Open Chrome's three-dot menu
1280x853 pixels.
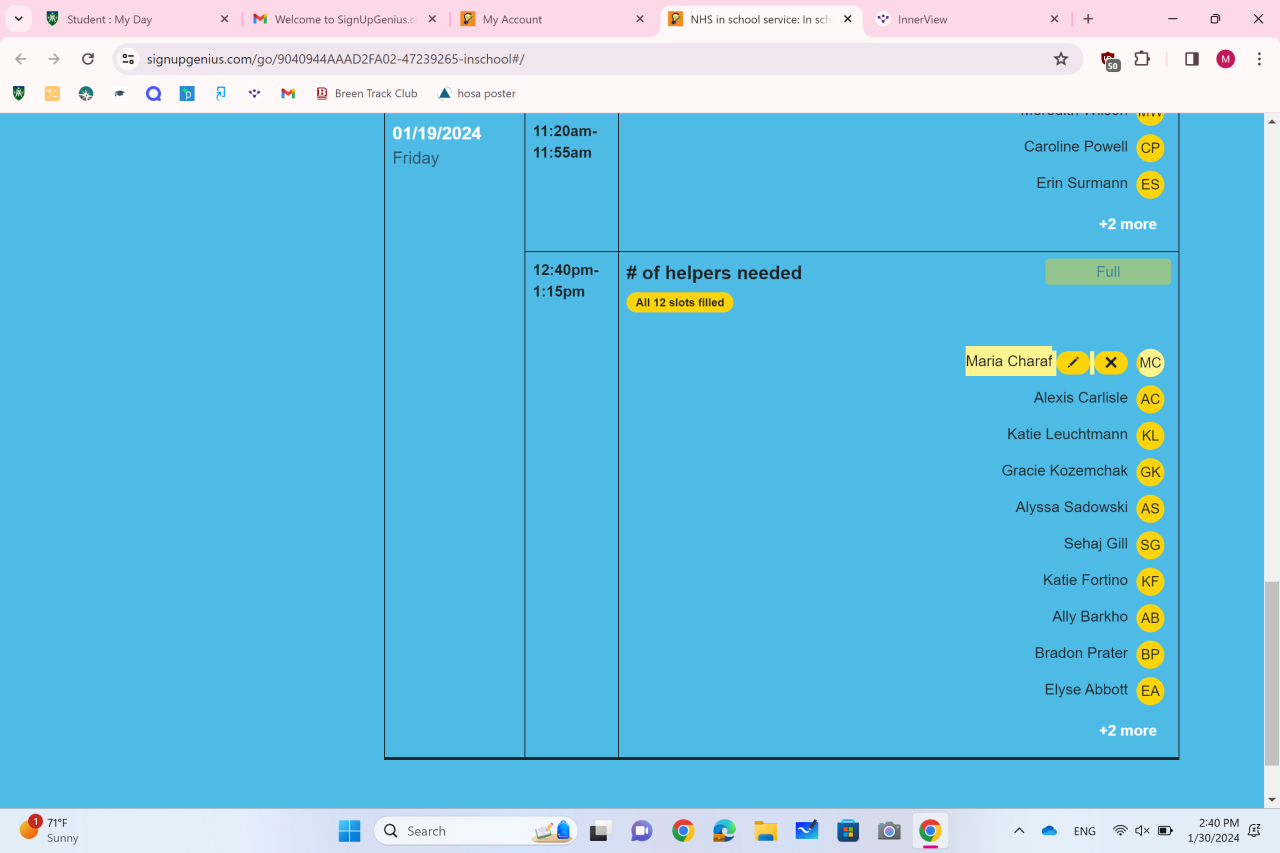[x=1258, y=59]
